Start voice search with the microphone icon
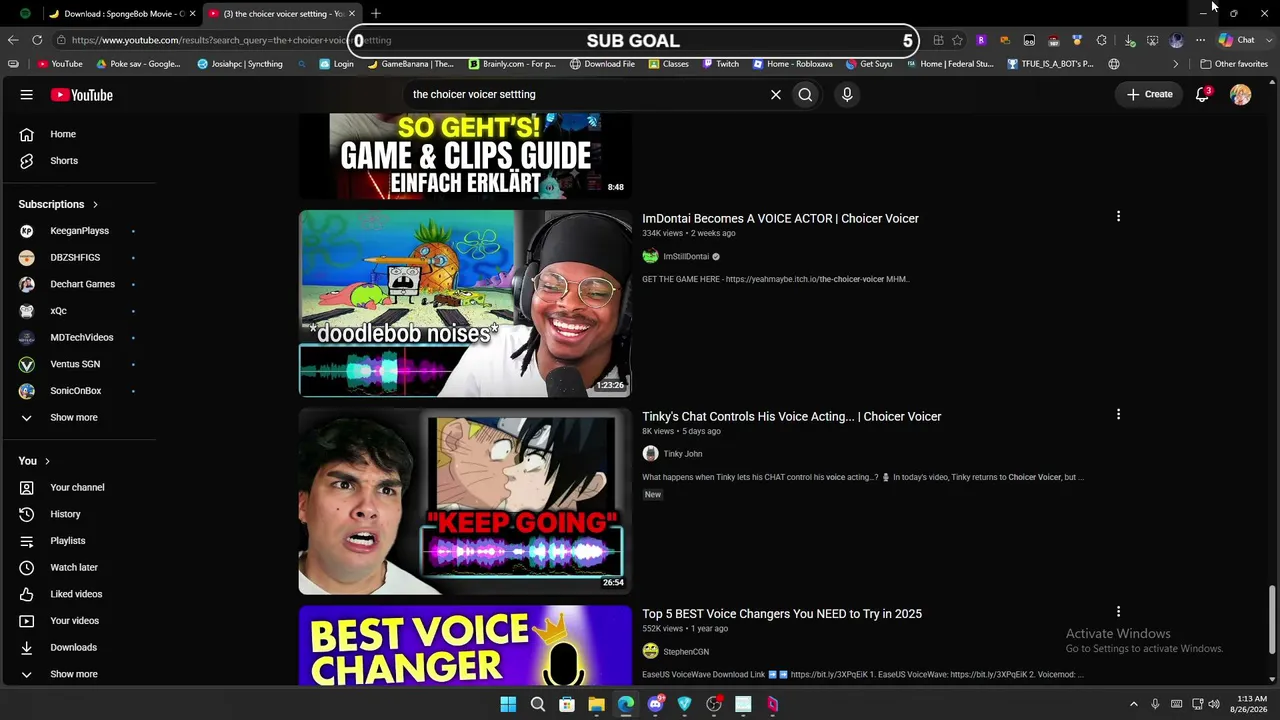Viewport: 1280px width, 720px height. 847,94
